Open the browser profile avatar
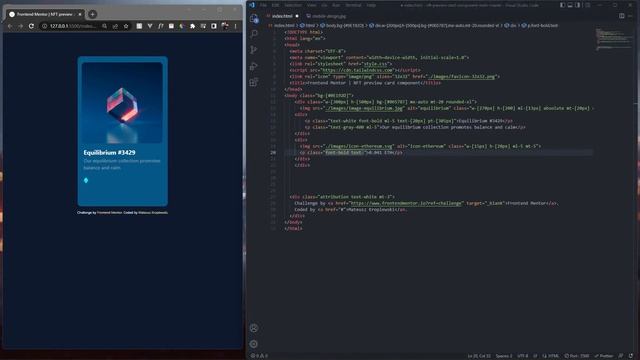 [225, 26]
